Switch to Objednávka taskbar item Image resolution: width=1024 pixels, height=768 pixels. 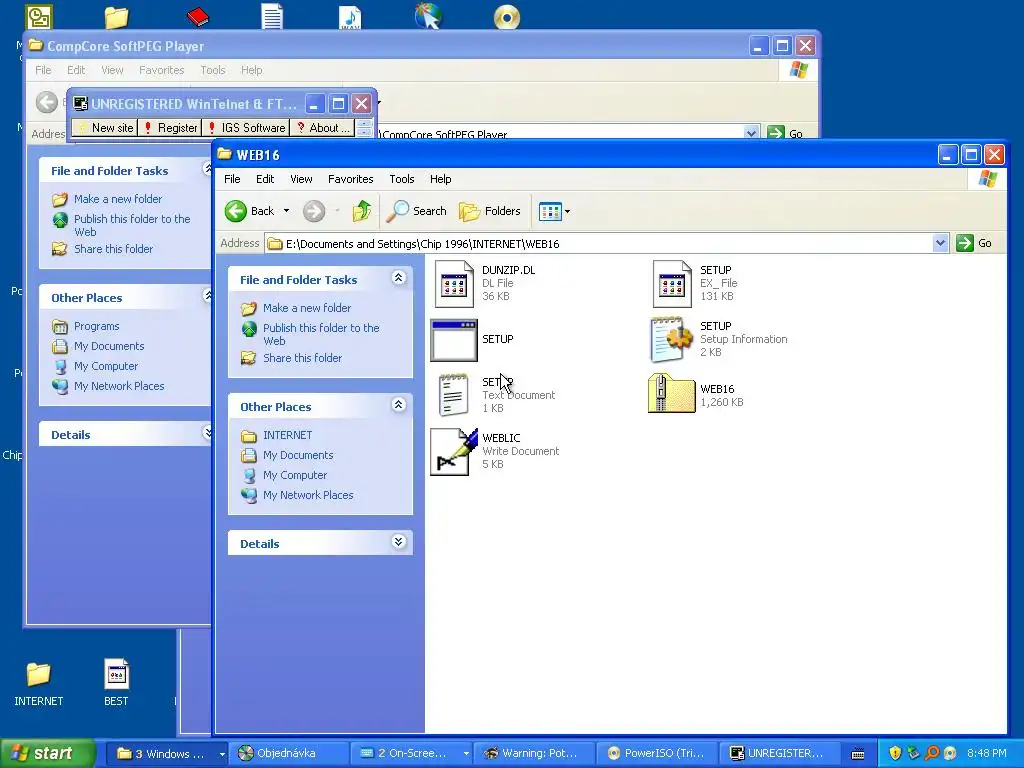click(x=291, y=754)
